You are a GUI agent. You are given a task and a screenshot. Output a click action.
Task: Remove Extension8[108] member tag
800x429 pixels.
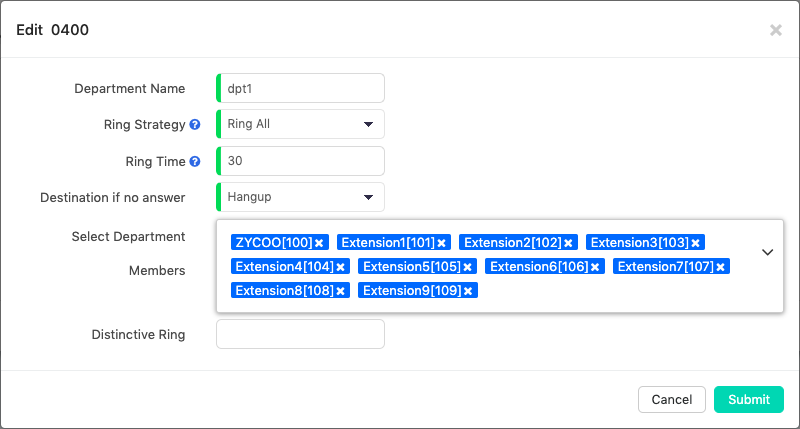(340, 291)
